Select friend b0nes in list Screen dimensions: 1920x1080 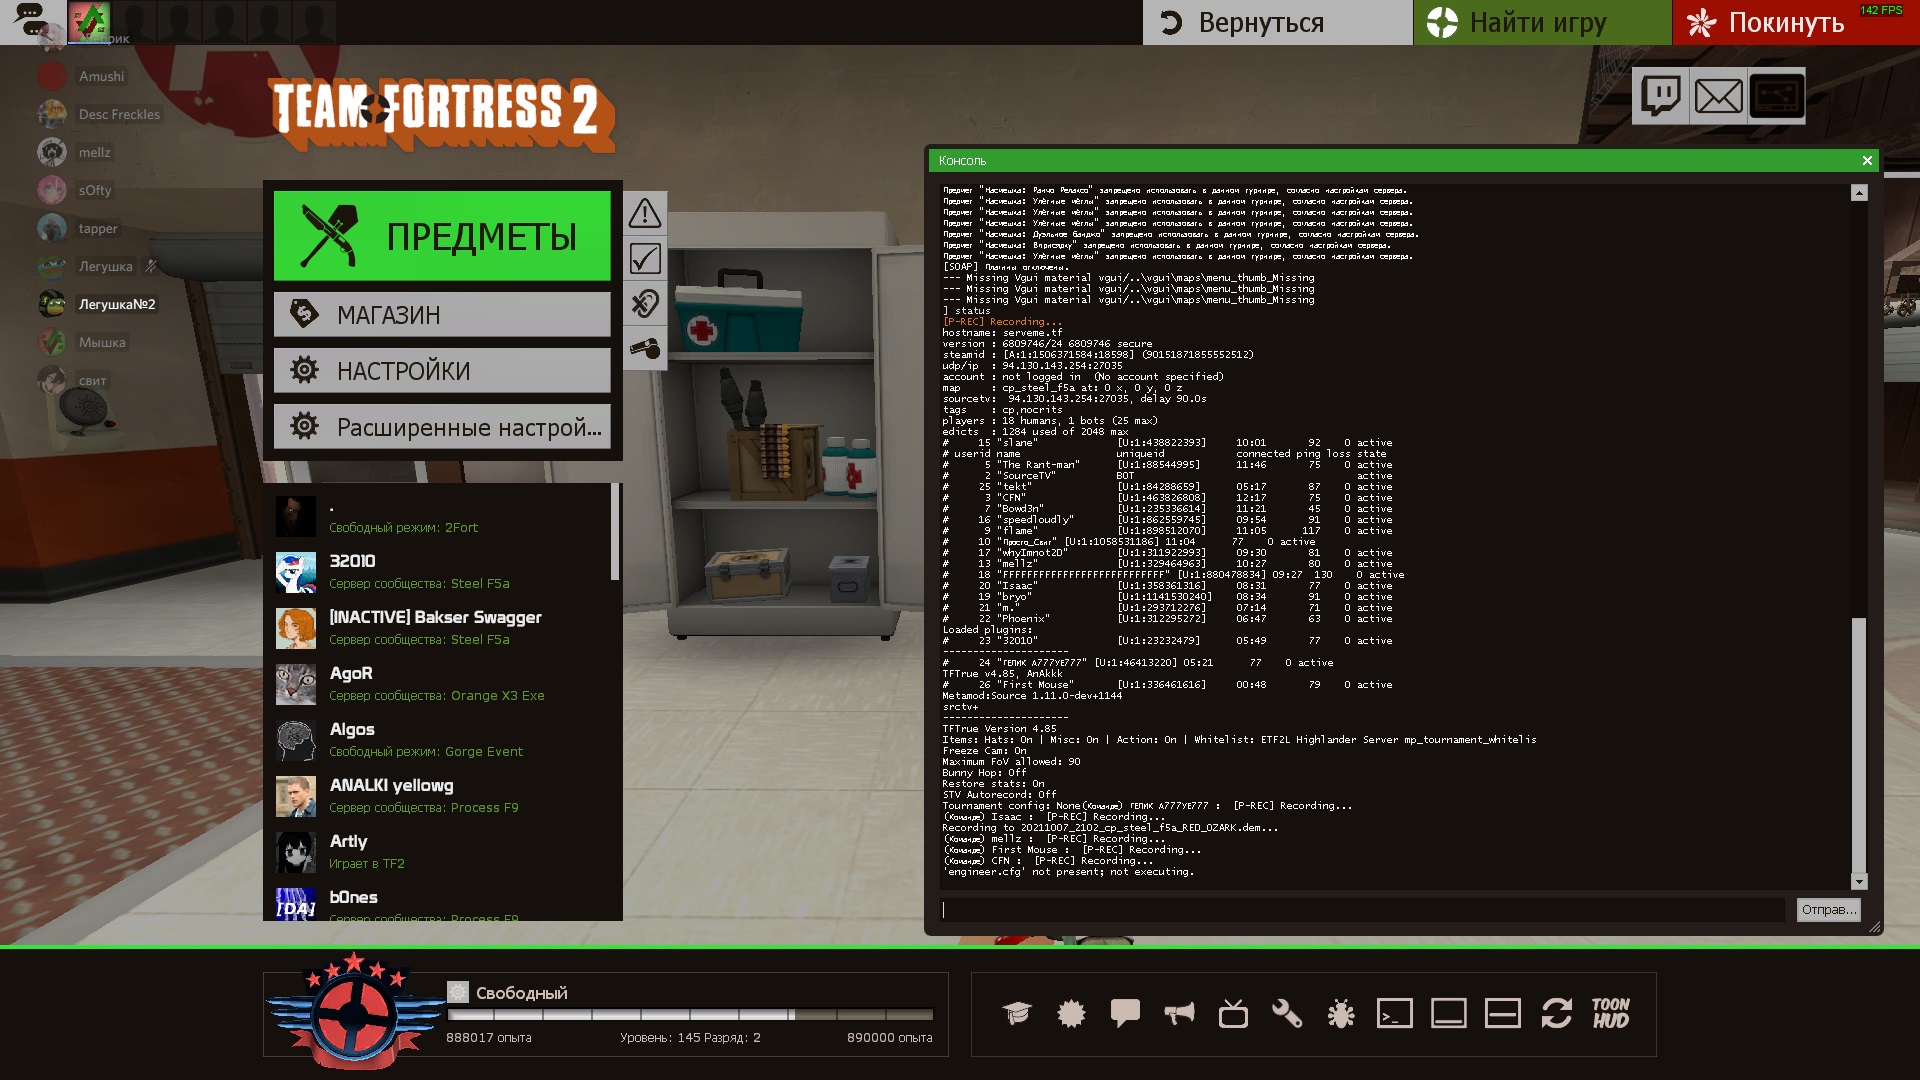(442, 902)
